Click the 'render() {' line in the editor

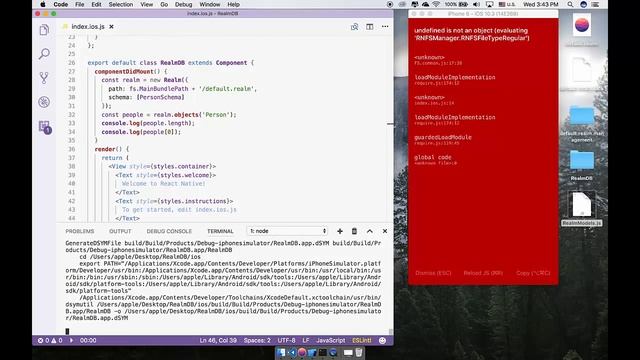112,149
